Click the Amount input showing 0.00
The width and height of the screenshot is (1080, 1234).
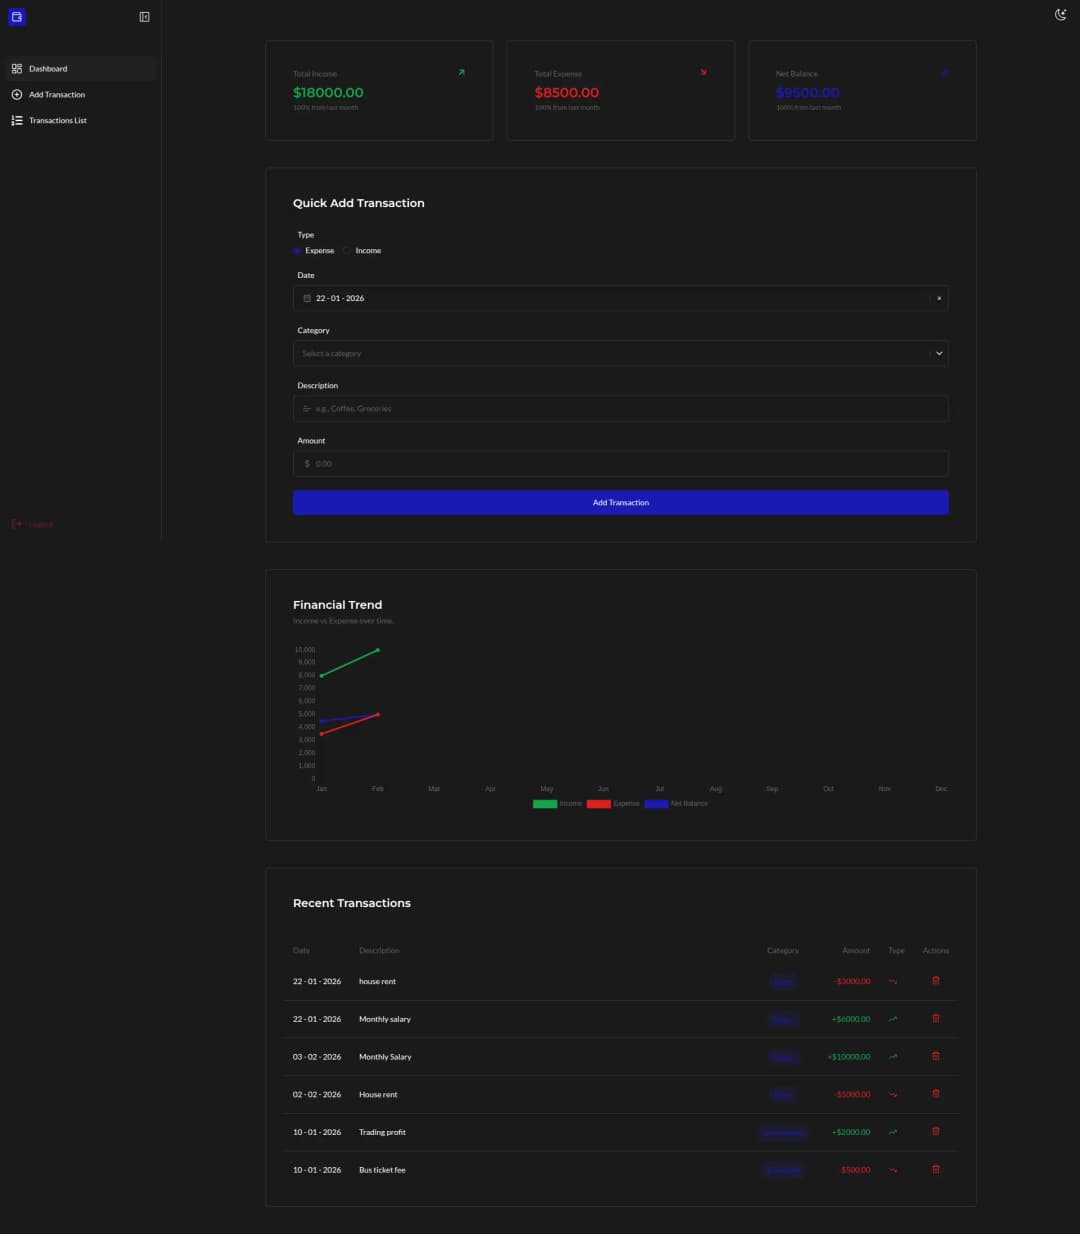(620, 463)
